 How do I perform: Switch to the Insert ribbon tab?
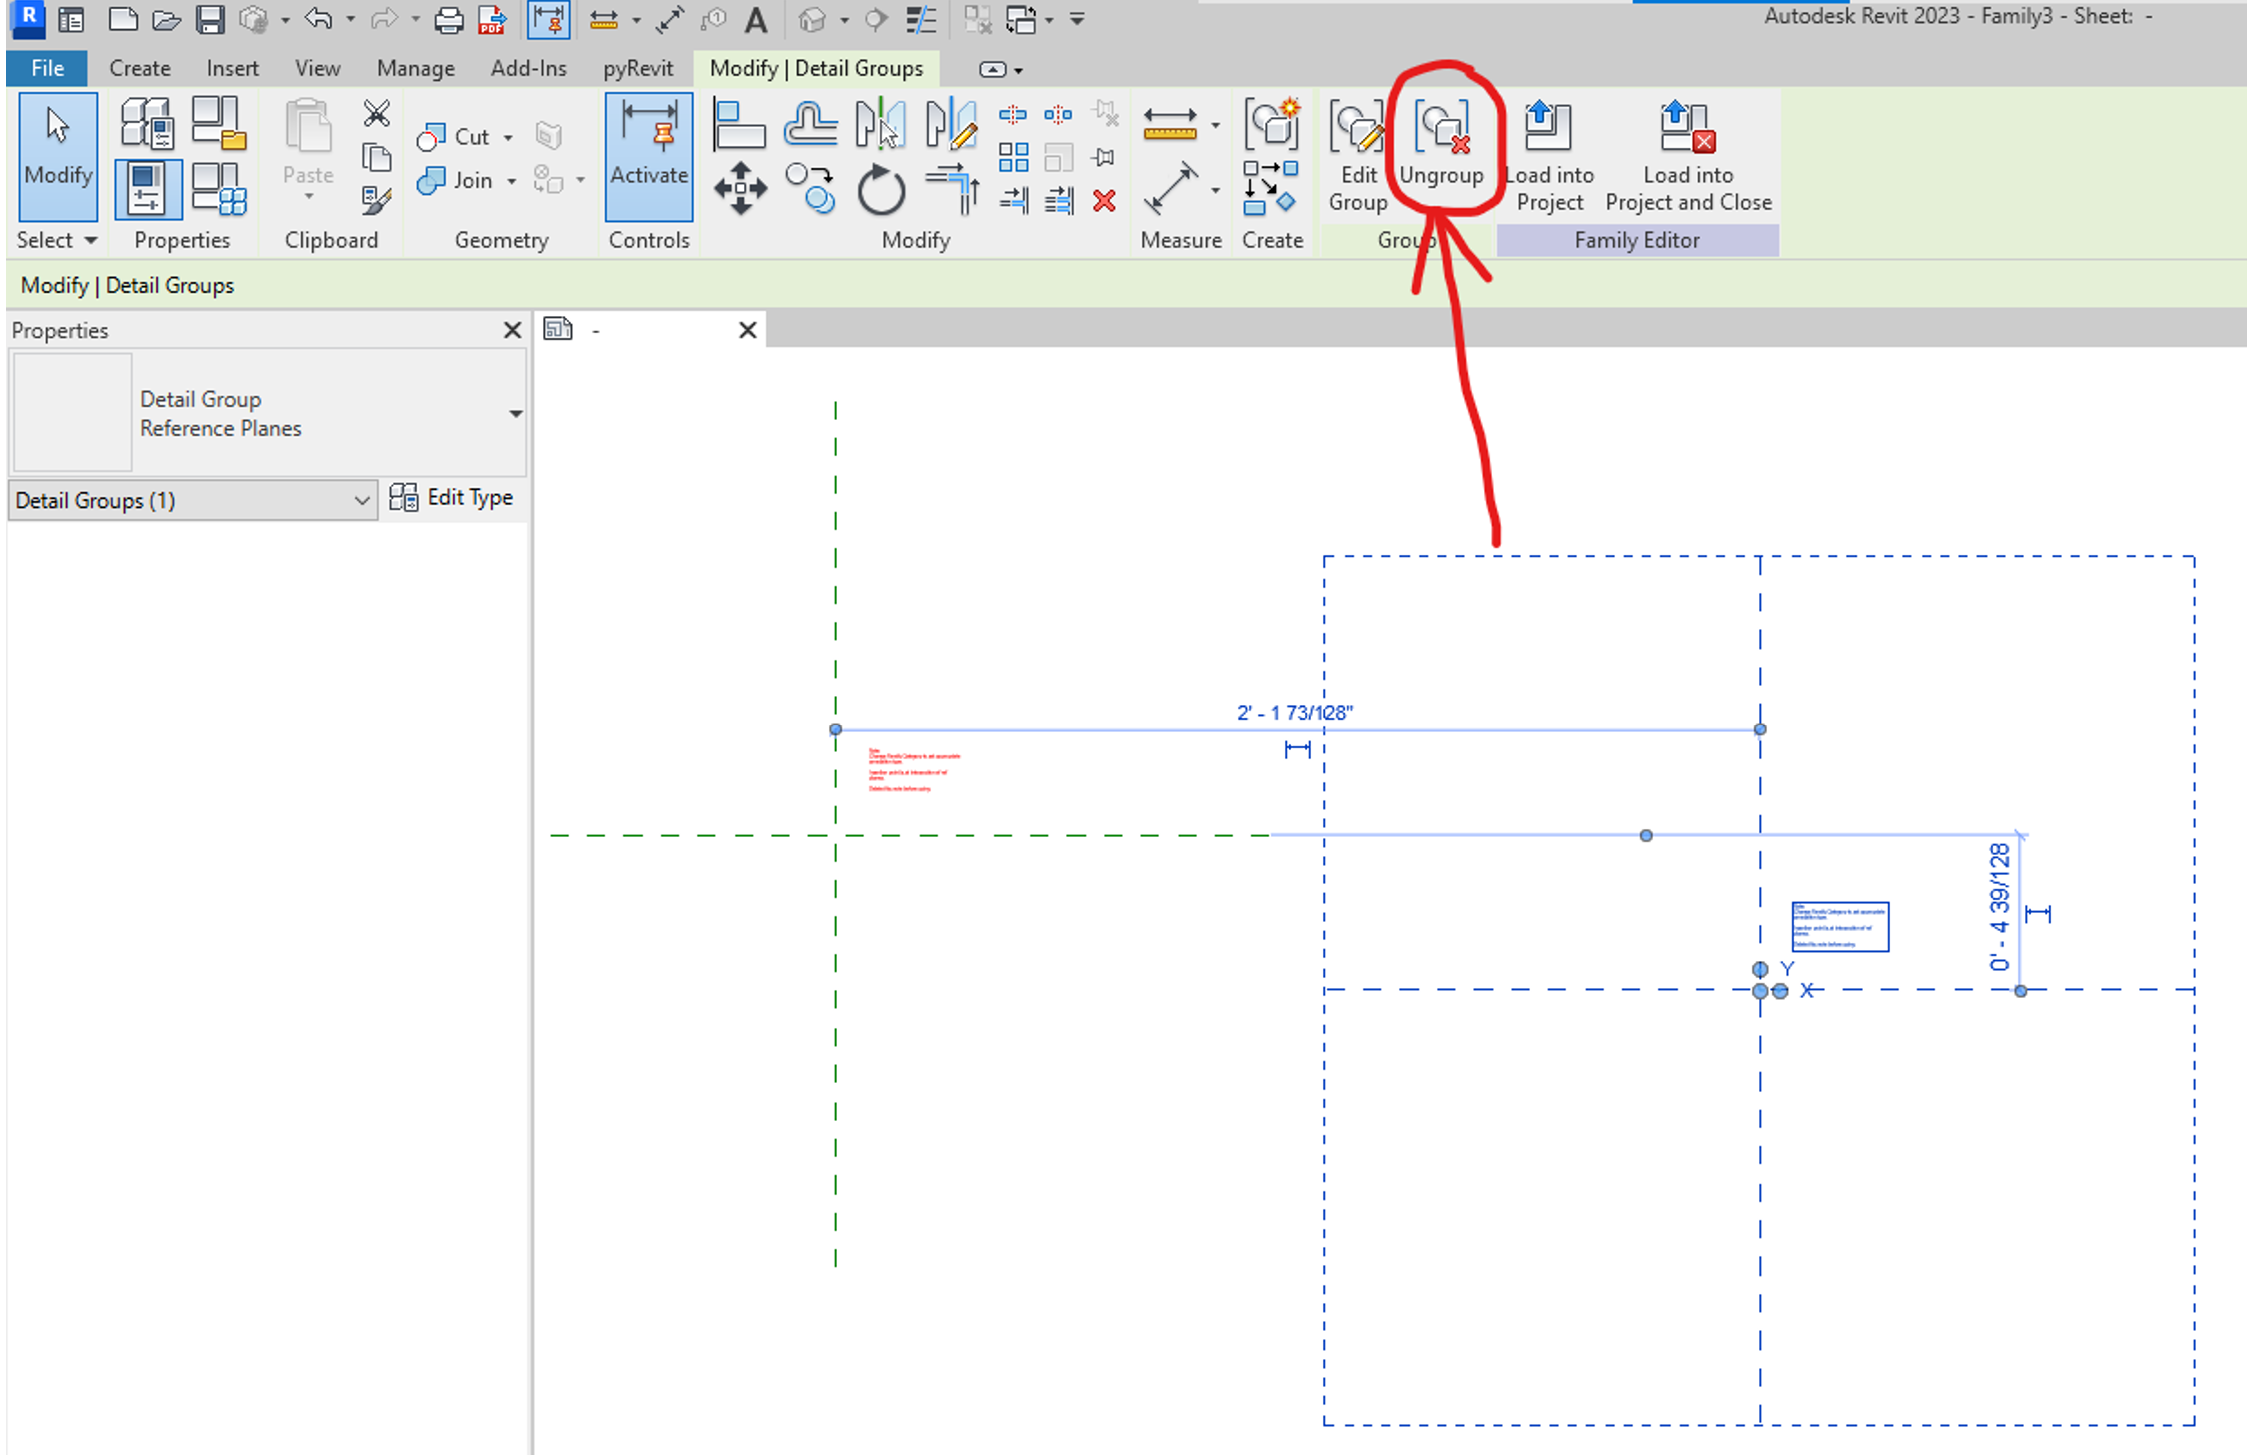click(233, 68)
